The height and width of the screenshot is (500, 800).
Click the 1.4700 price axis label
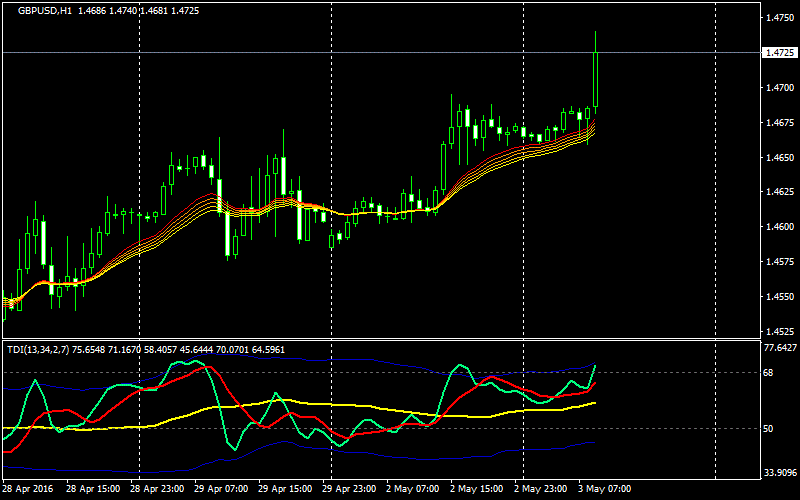(x=780, y=88)
